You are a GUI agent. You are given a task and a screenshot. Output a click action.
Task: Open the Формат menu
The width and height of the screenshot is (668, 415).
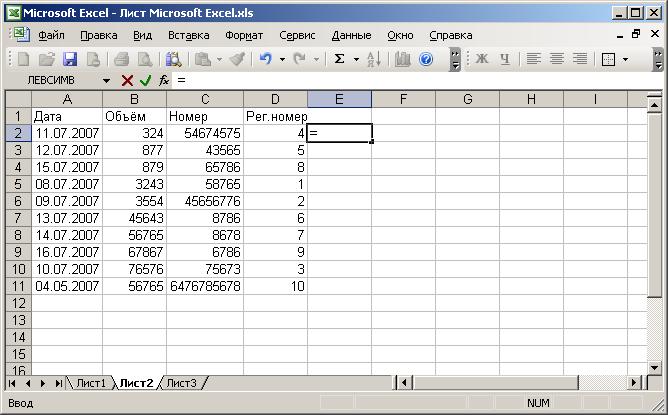coord(244,35)
